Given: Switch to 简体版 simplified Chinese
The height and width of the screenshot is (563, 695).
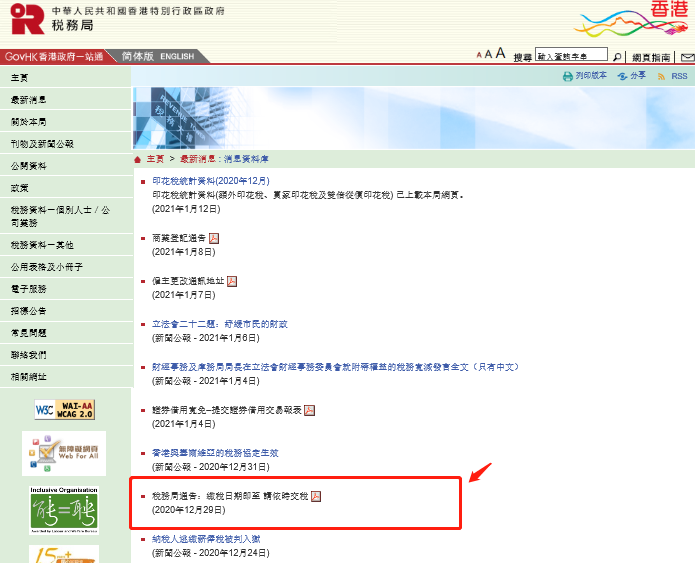Looking at the screenshot, I should pyautogui.click(x=137, y=57).
